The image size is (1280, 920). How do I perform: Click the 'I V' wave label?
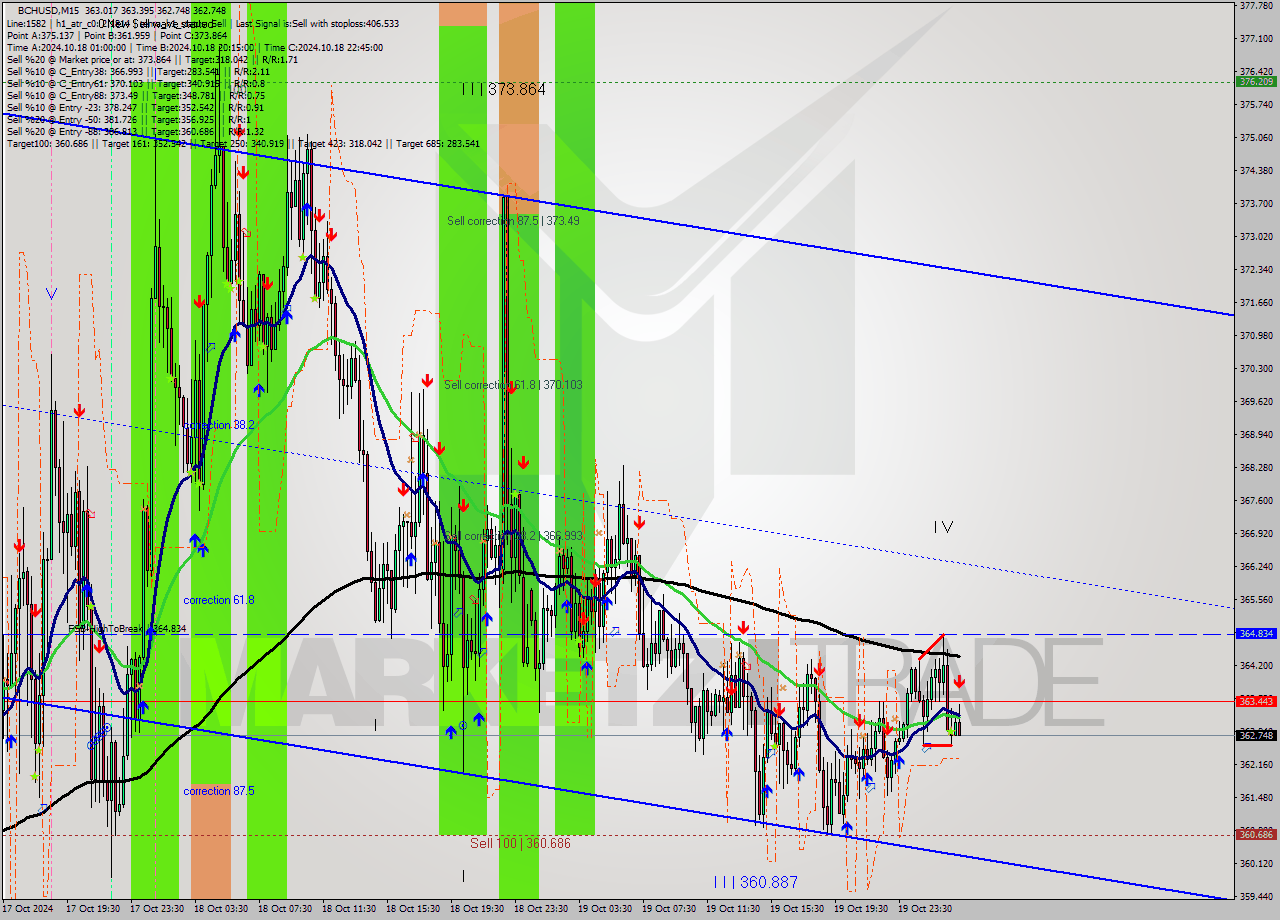click(942, 527)
